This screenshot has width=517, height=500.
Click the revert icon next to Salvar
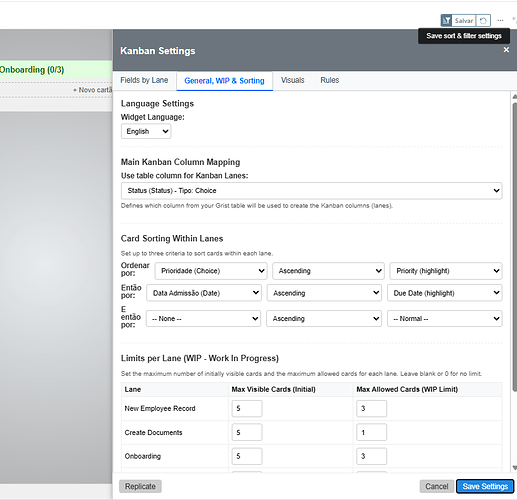[x=483, y=21]
